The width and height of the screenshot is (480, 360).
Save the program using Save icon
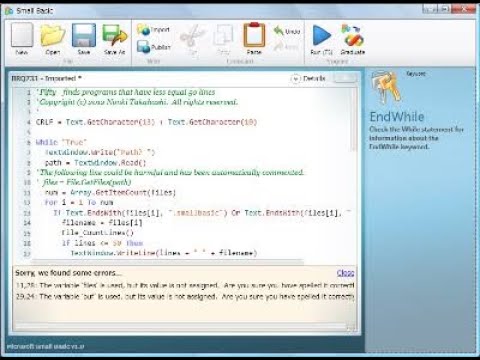[84, 39]
